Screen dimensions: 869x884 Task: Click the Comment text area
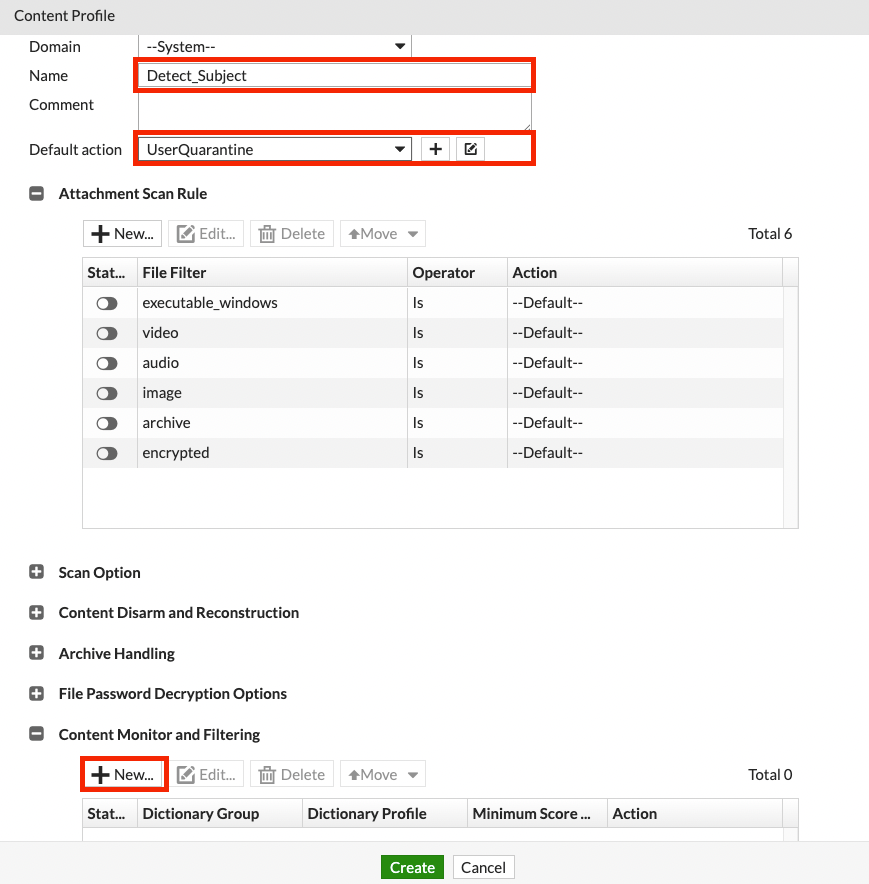click(334, 109)
